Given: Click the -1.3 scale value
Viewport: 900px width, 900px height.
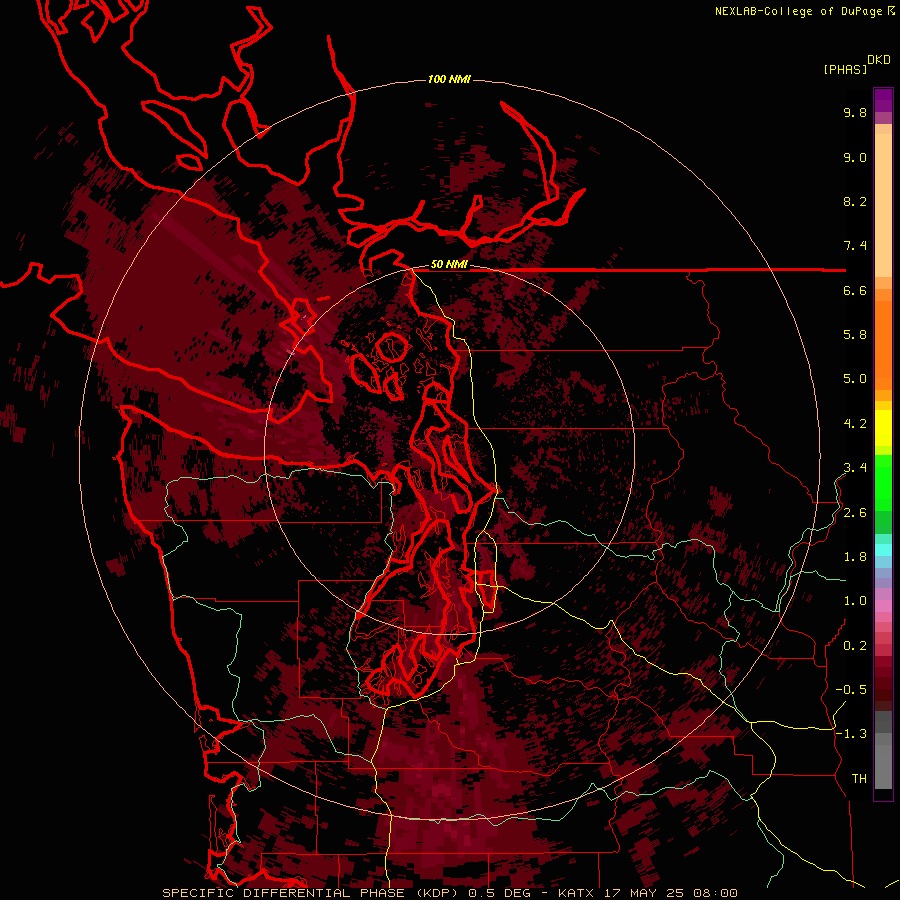Looking at the screenshot, I should (x=851, y=734).
